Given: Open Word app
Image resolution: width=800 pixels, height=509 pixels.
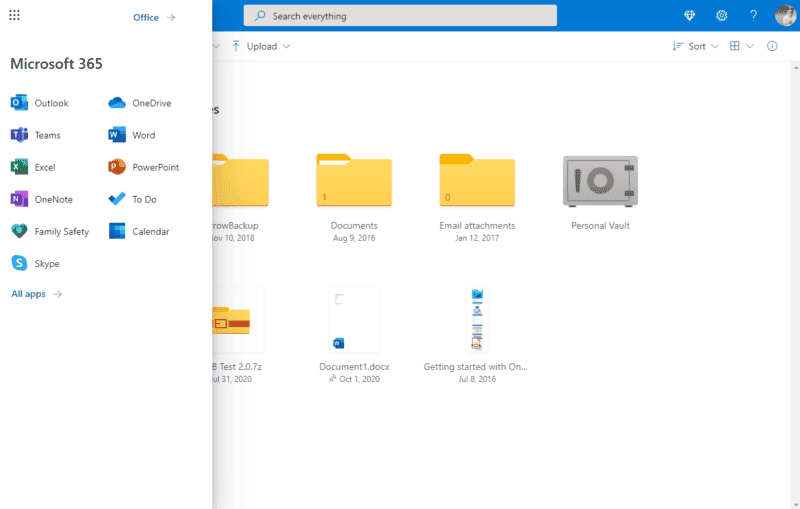Looking at the screenshot, I should click(x=132, y=135).
